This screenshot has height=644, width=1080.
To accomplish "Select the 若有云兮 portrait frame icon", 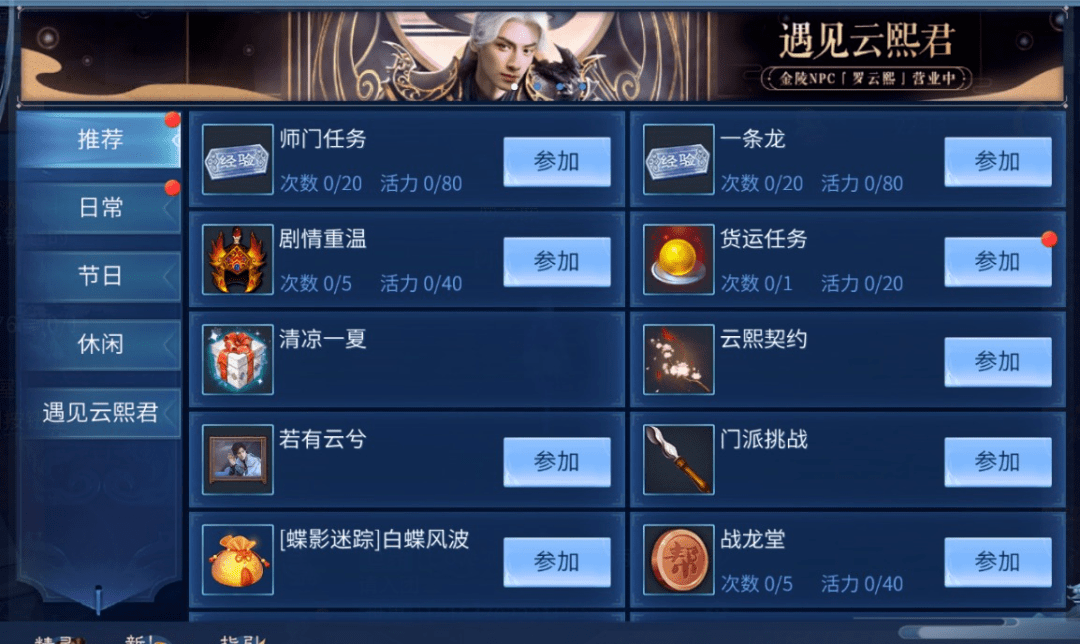I will pyautogui.click(x=238, y=459).
